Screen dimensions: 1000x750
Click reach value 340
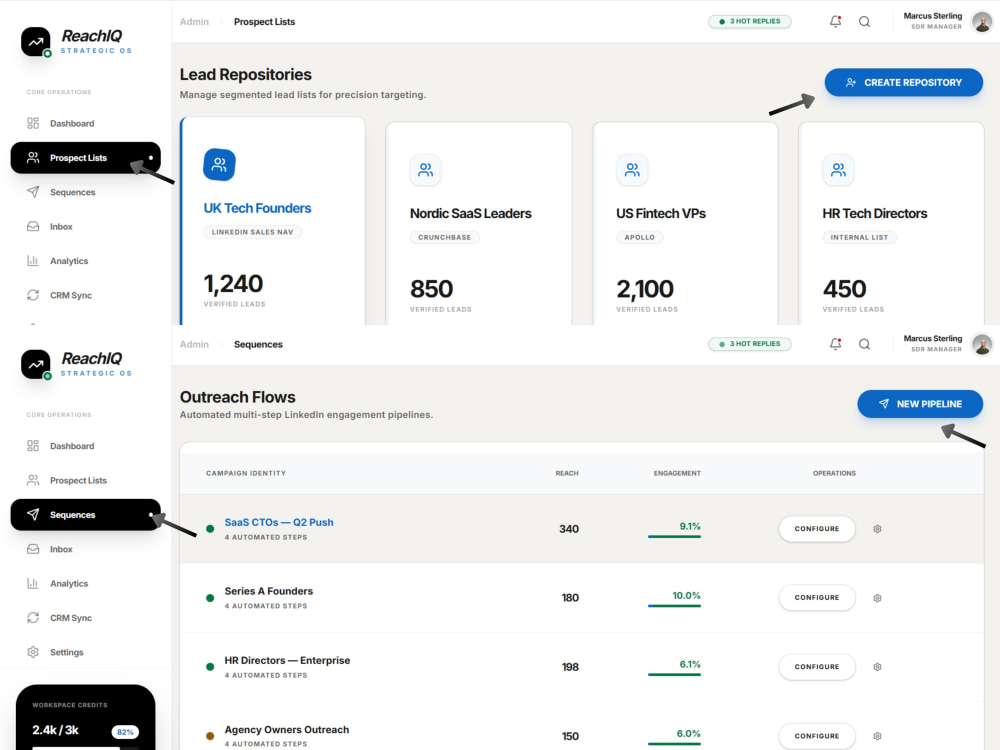click(x=569, y=529)
